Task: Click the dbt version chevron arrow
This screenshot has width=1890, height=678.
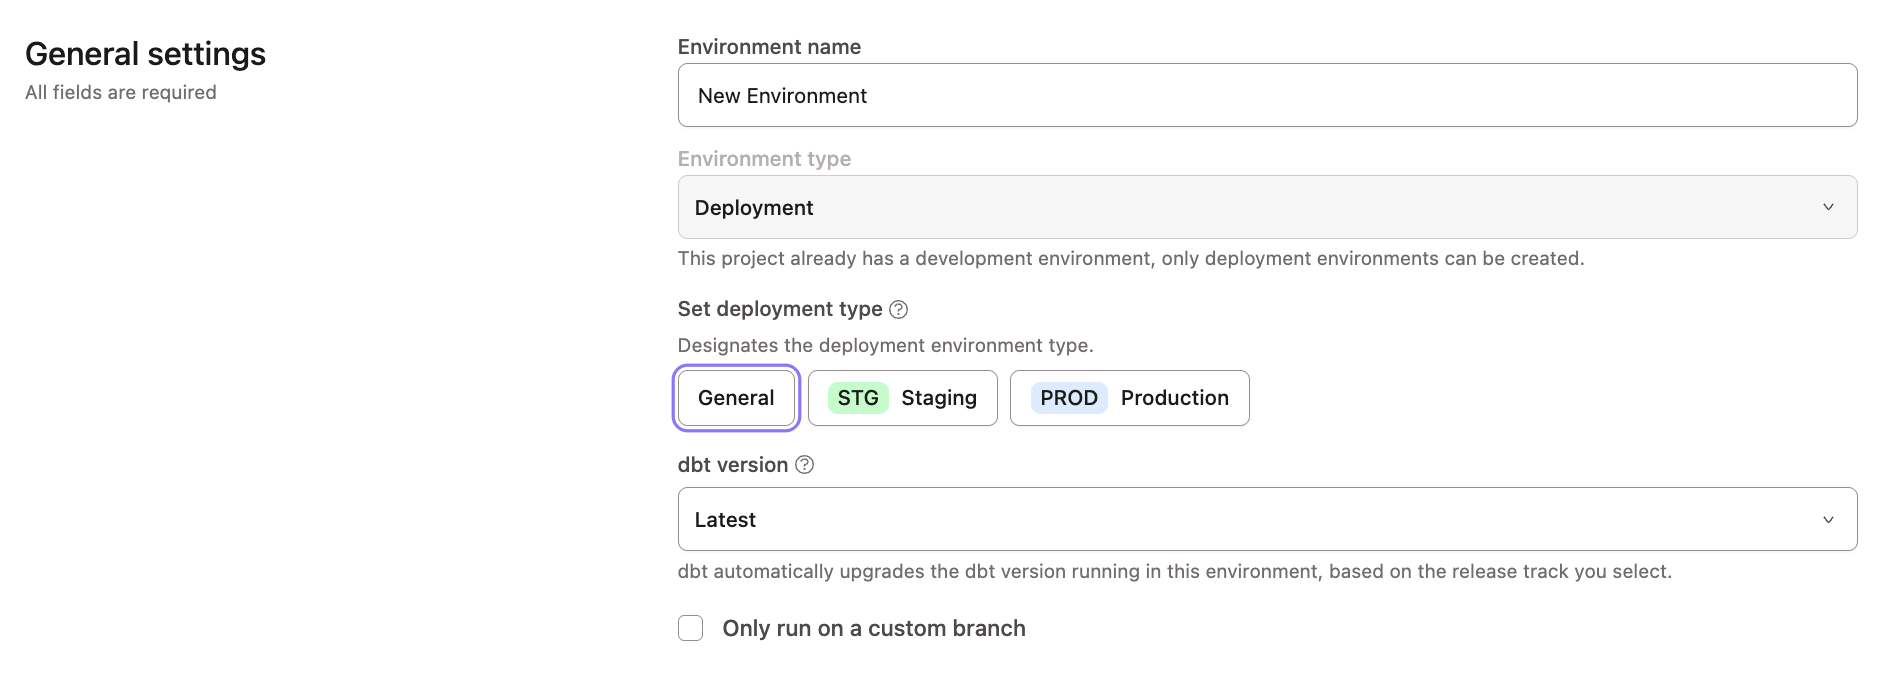Action: pos(1828,520)
